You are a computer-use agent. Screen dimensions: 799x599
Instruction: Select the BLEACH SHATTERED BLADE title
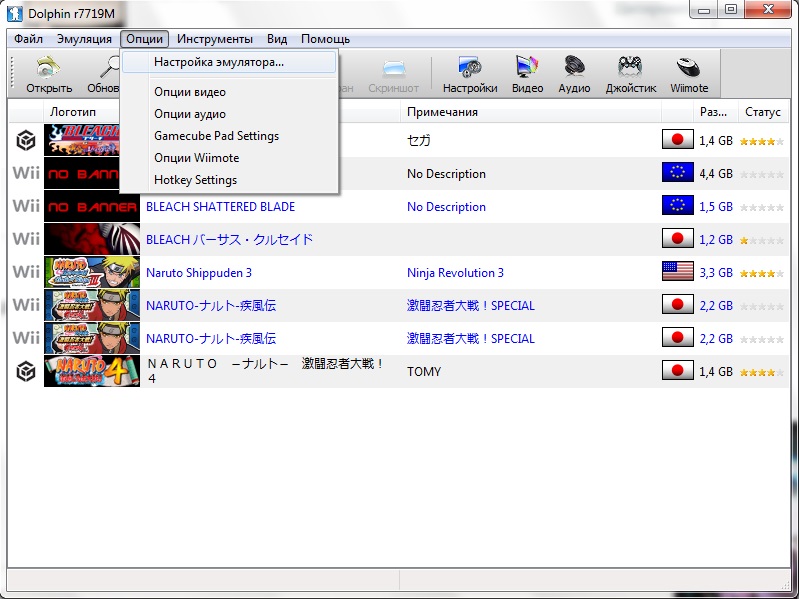pos(220,206)
